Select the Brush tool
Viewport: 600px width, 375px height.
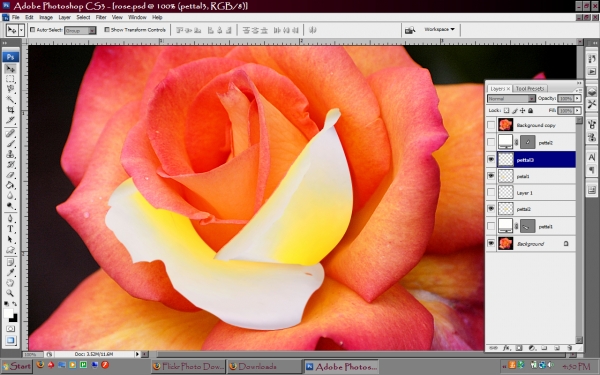10,144
